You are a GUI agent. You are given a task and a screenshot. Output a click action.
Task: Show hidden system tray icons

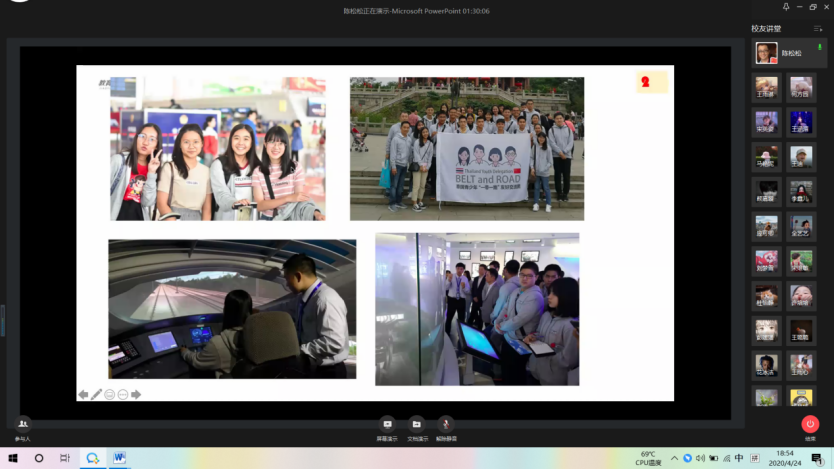675,458
